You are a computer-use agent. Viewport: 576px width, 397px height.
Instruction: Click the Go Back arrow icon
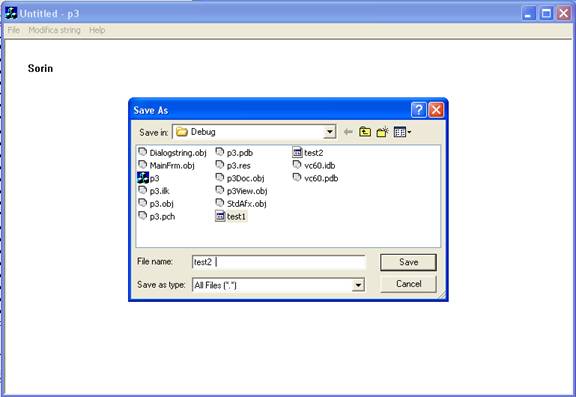tap(348, 131)
